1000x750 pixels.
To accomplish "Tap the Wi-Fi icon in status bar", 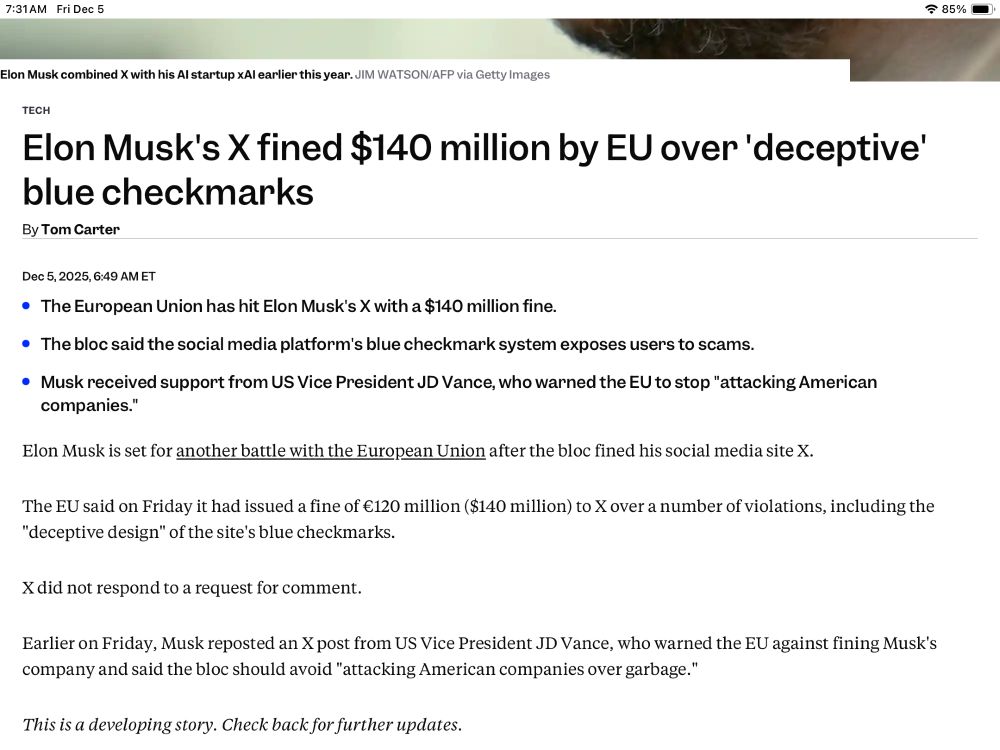I will pos(931,9).
